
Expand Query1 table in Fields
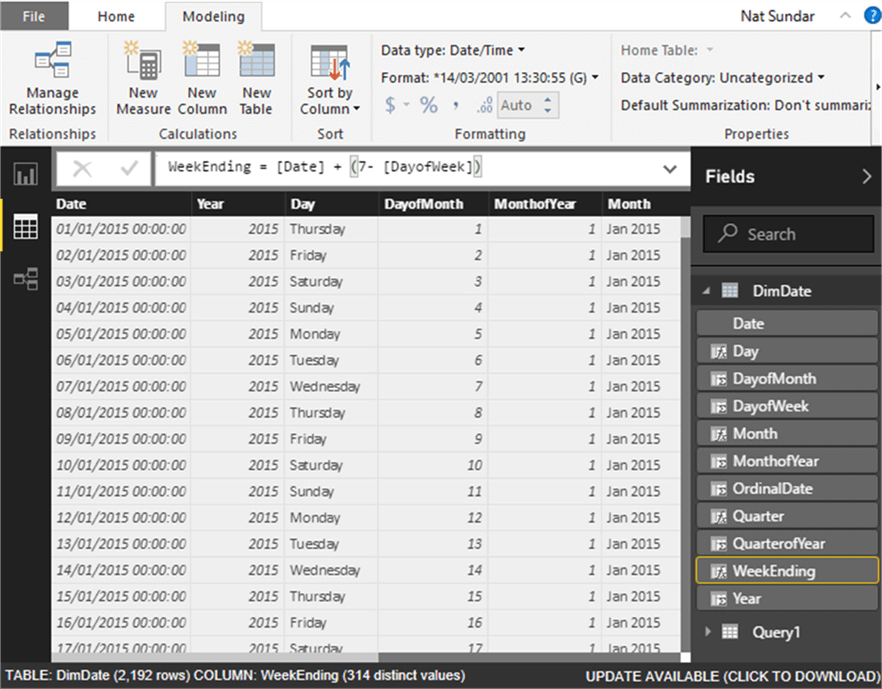click(x=708, y=632)
